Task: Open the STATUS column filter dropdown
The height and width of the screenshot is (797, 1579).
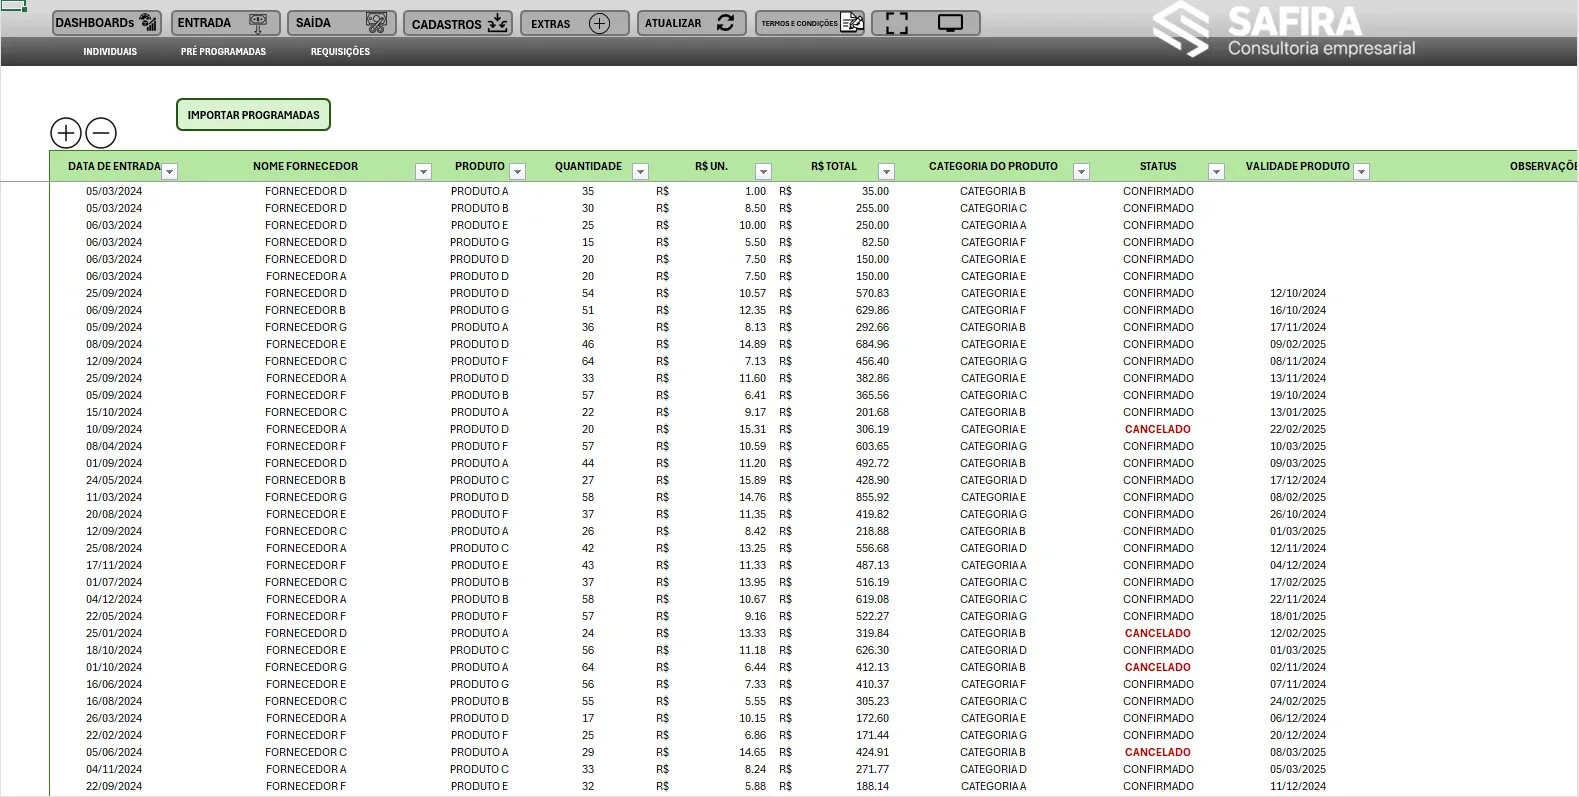Action: 1216,172
